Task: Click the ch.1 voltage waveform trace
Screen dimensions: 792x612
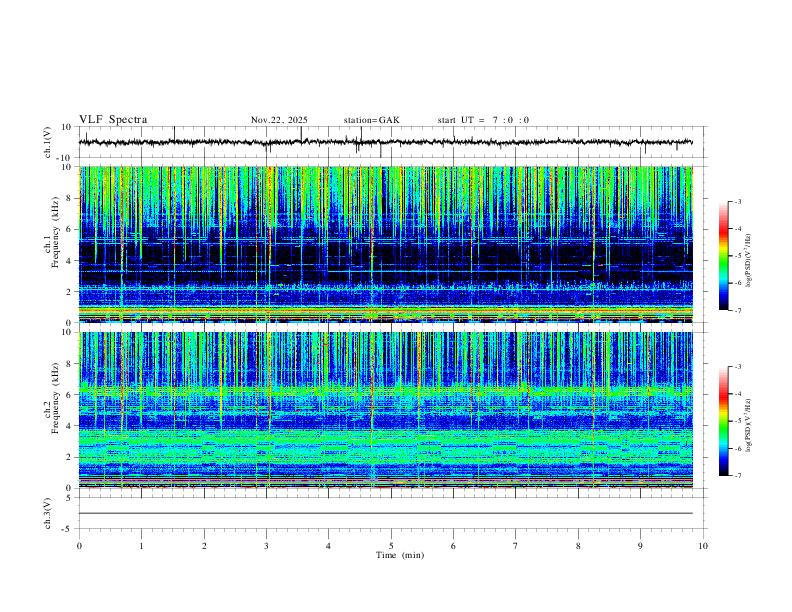Action: (x=386, y=142)
